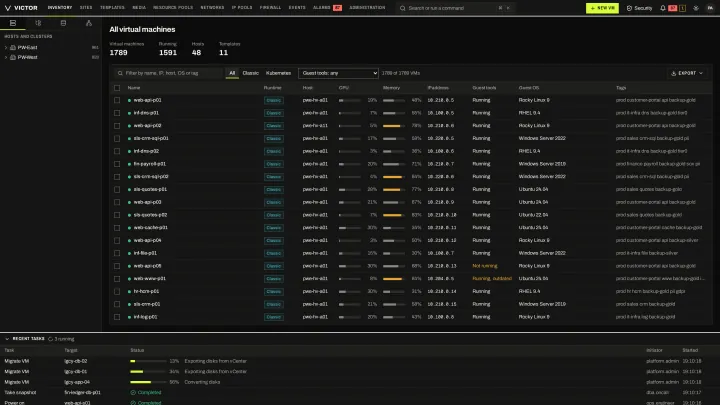Screen dimensions: 720x405
Task: Sort by the Name column header
Action: (x=134, y=88)
